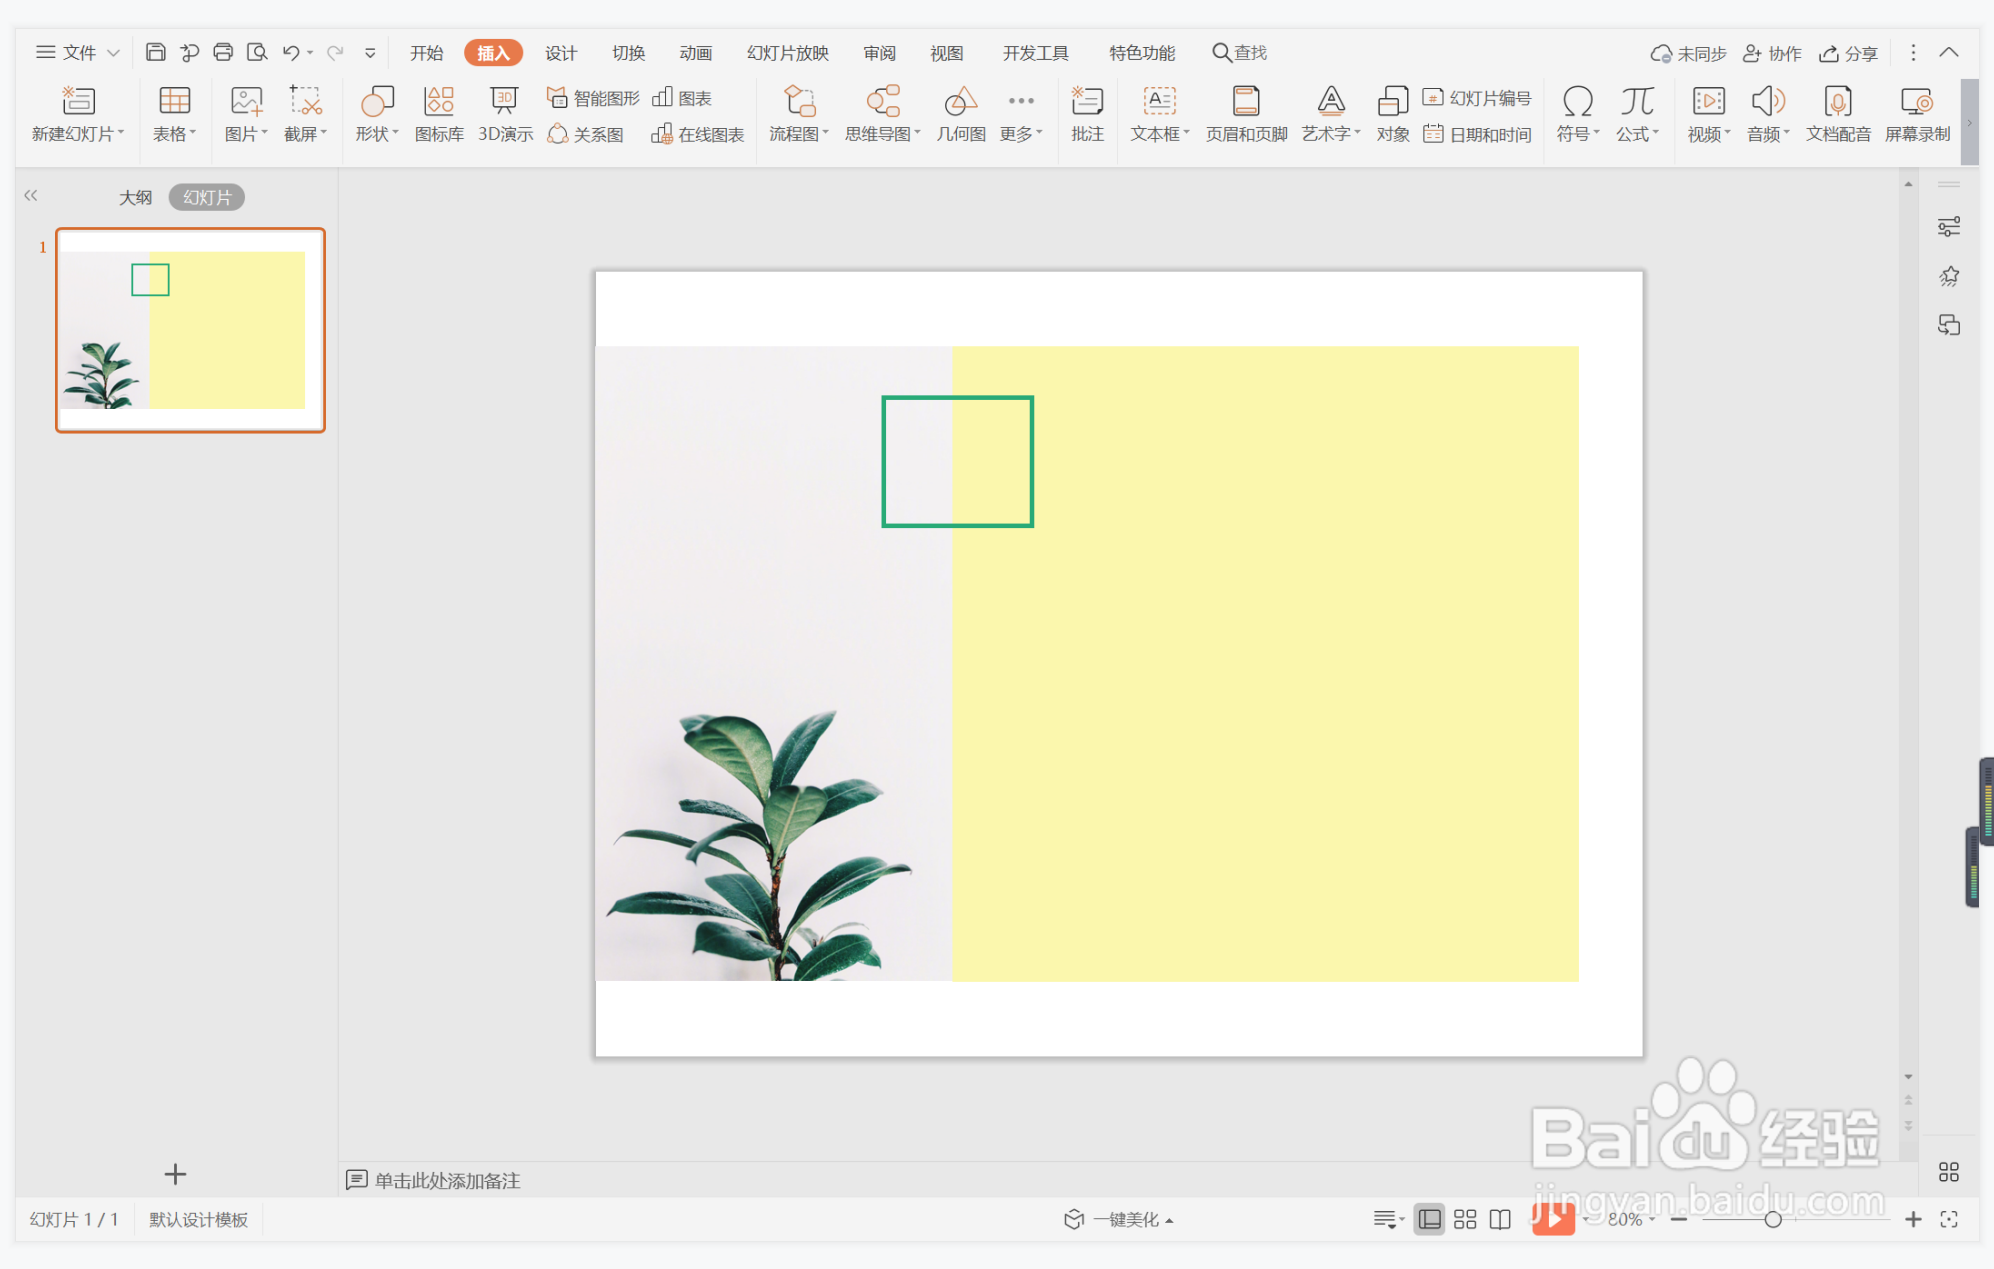Open the 开始 tab
Viewport: 1994px width, 1269px height.
(x=427, y=53)
